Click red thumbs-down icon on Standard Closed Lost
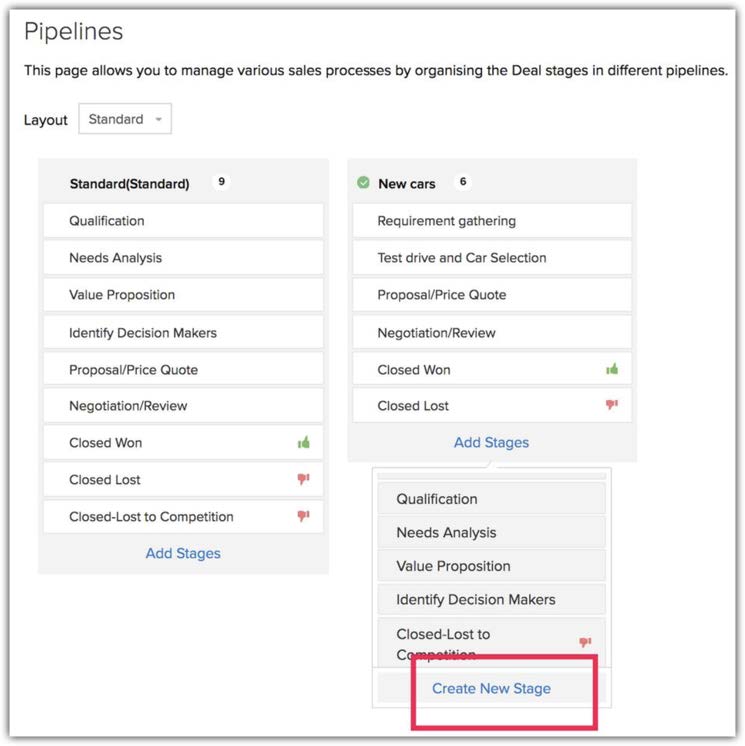 pyautogui.click(x=303, y=479)
